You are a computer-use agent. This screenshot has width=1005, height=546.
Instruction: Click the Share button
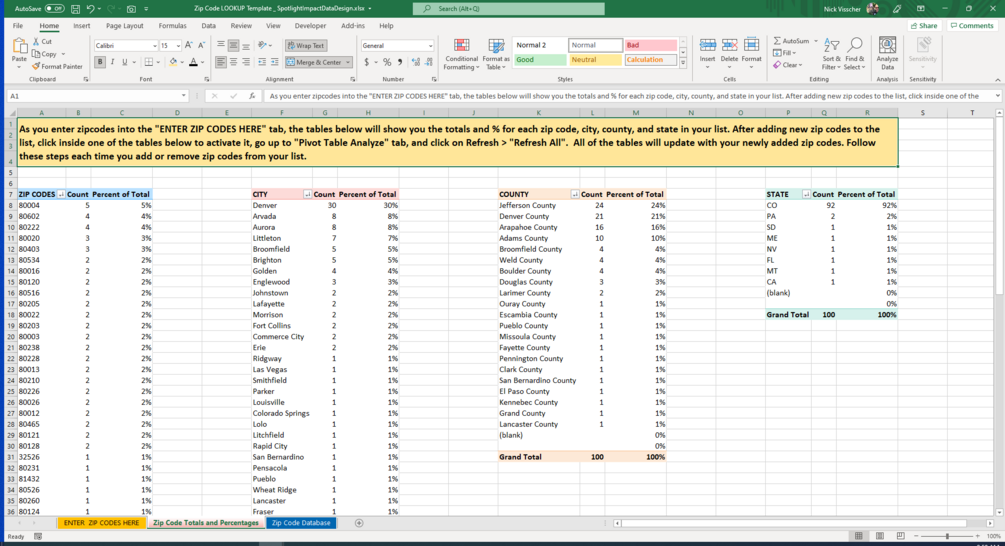click(x=924, y=26)
